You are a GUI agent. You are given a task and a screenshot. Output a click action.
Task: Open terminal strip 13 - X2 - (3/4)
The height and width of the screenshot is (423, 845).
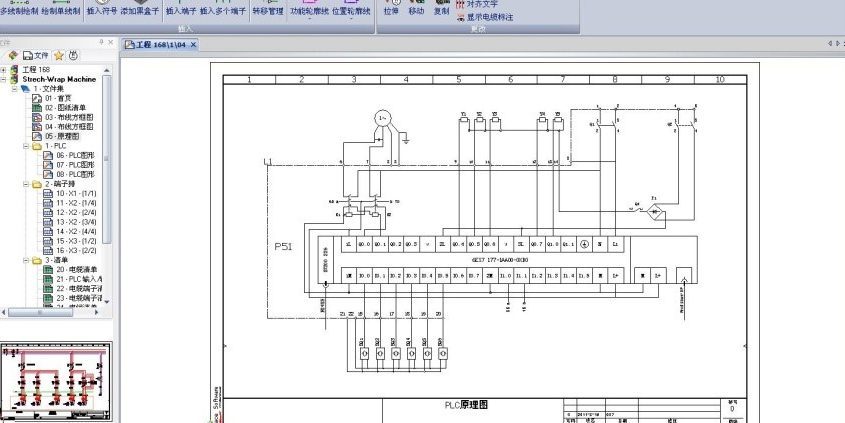point(76,222)
